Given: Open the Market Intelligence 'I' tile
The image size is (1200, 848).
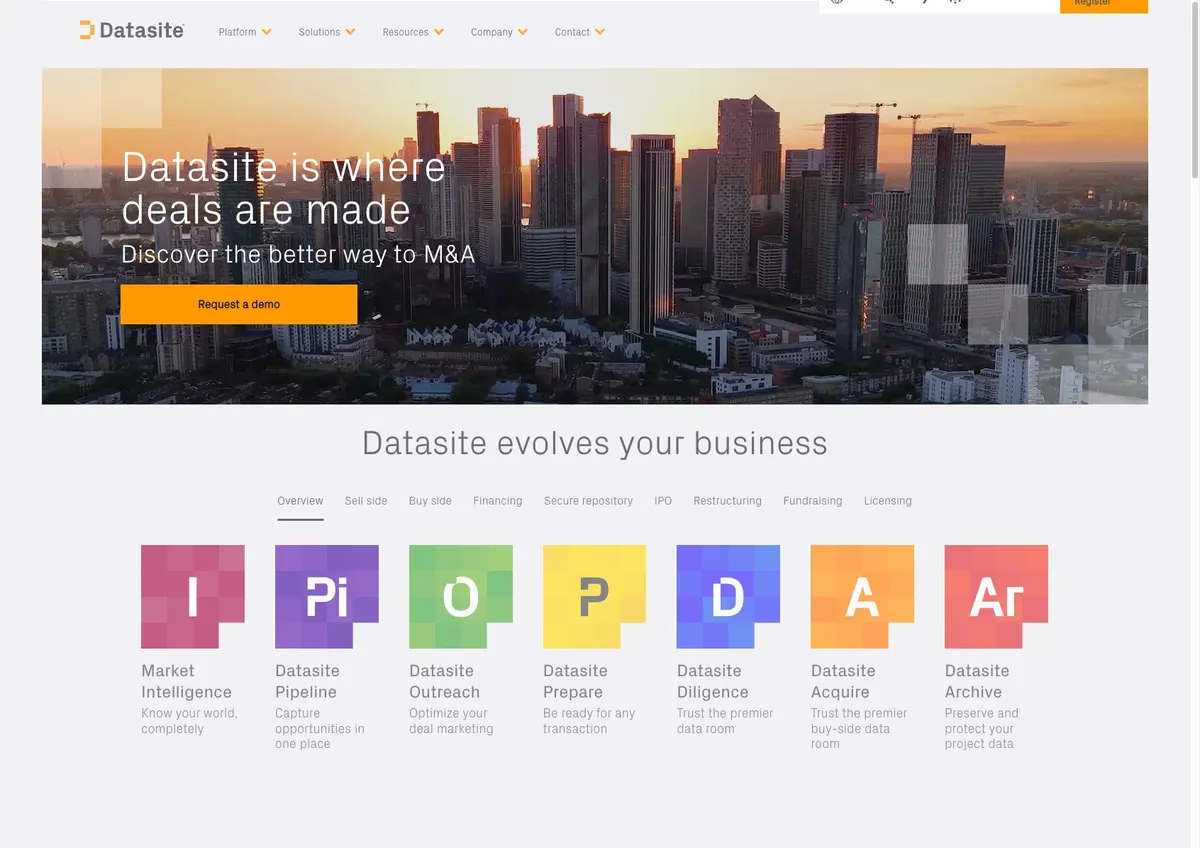Looking at the screenshot, I should coord(193,597).
